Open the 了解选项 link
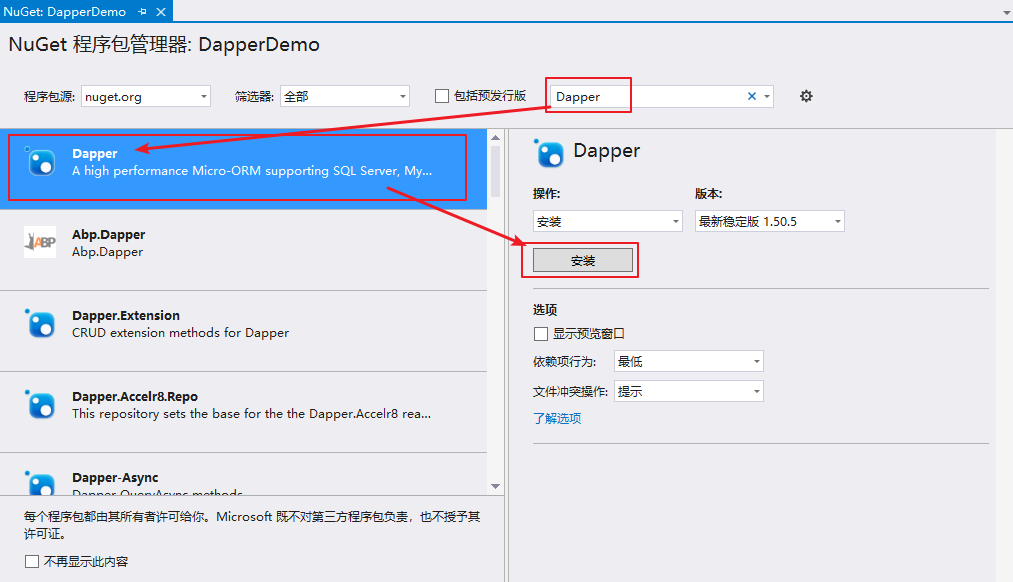This screenshot has width=1013, height=582. click(x=557, y=419)
